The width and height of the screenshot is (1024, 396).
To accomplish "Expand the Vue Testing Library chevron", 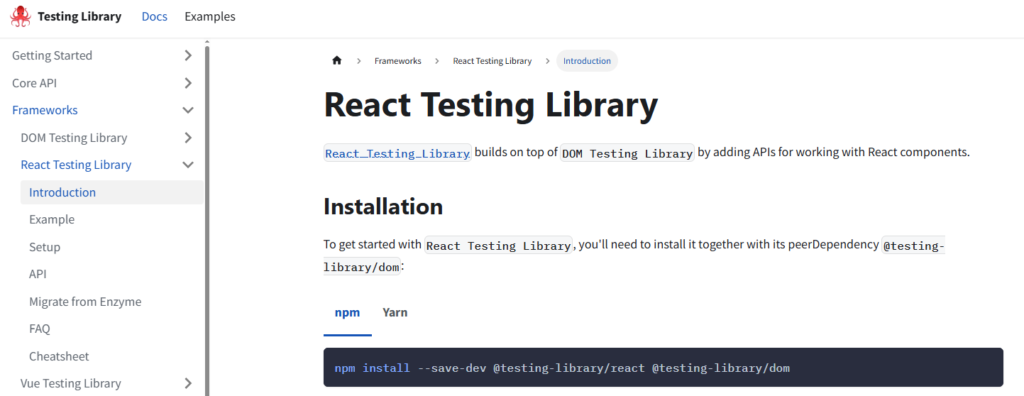I will coord(188,384).
